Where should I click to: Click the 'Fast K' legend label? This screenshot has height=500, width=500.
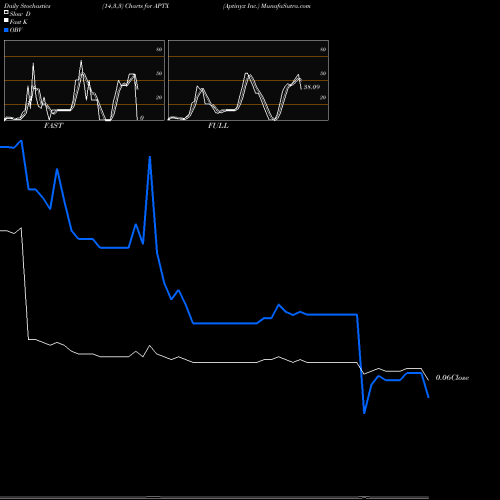(x=19, y=22)
